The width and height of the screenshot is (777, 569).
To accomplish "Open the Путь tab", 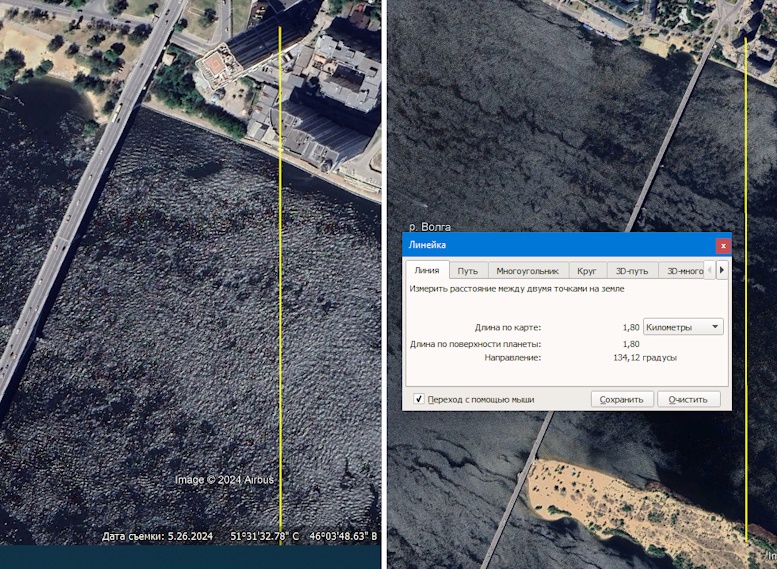I will coord(468,271).
